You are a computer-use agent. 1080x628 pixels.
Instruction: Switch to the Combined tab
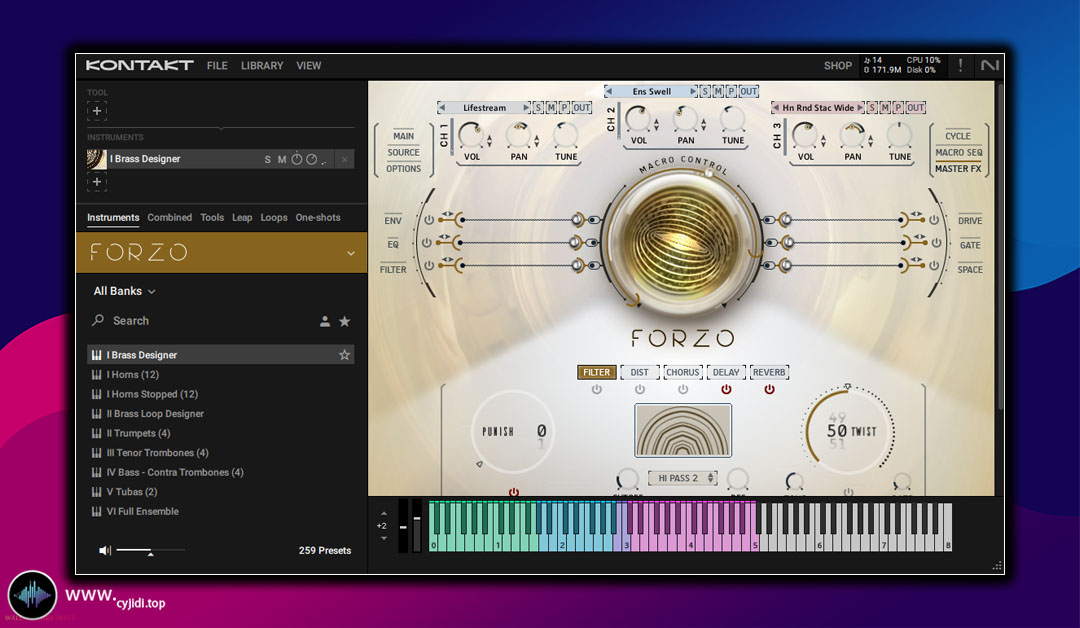[x=169, y=218]
